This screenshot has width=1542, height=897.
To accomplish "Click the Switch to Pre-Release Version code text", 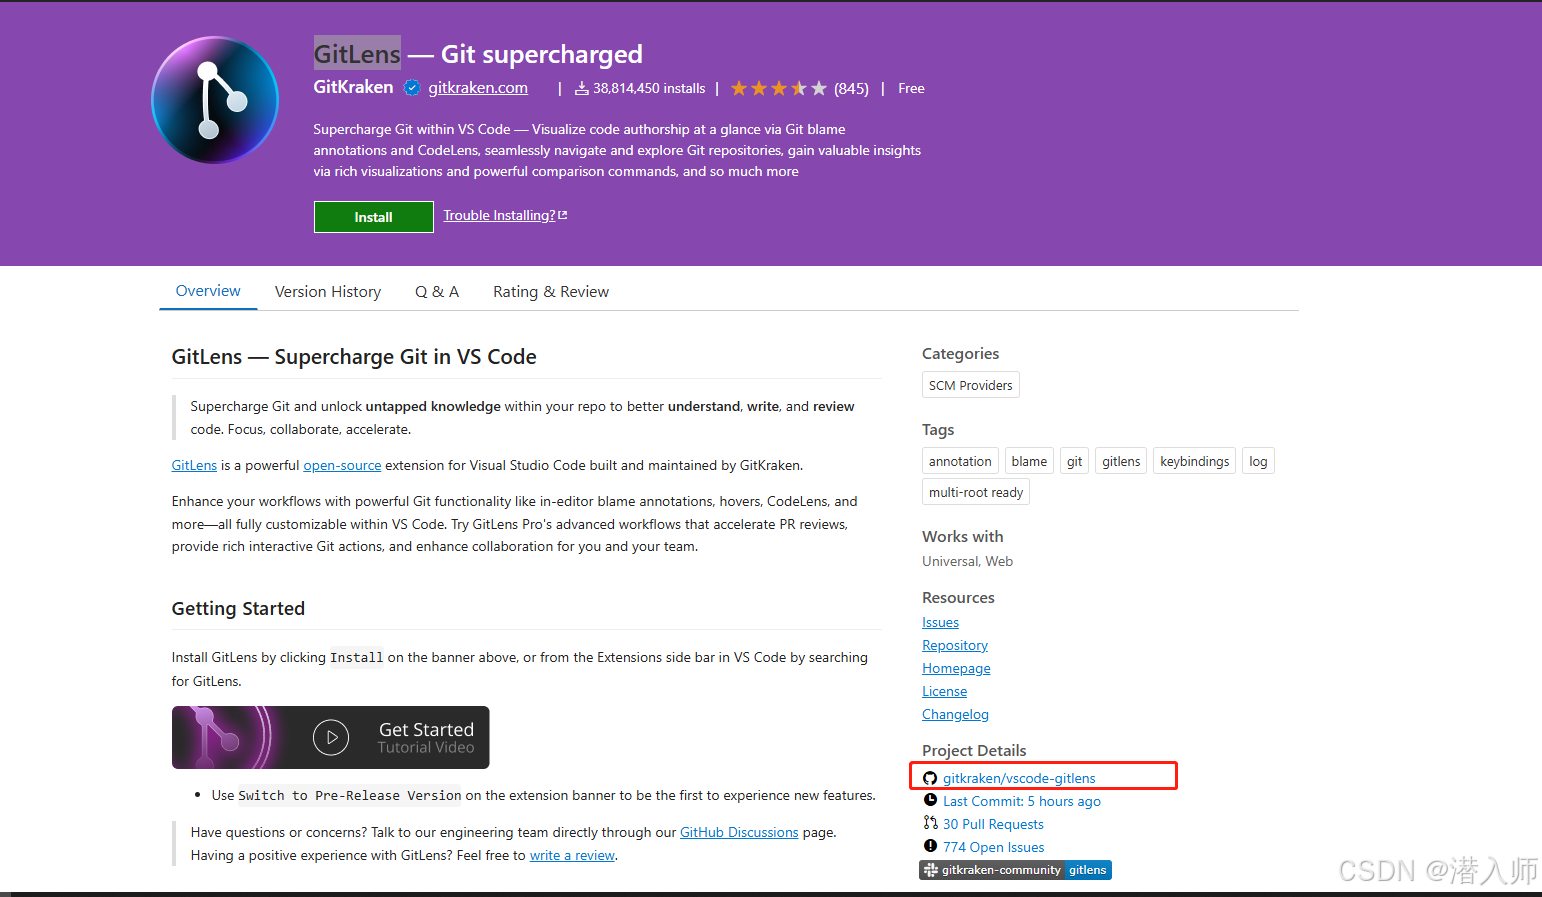I will click(x=350, y=796).
